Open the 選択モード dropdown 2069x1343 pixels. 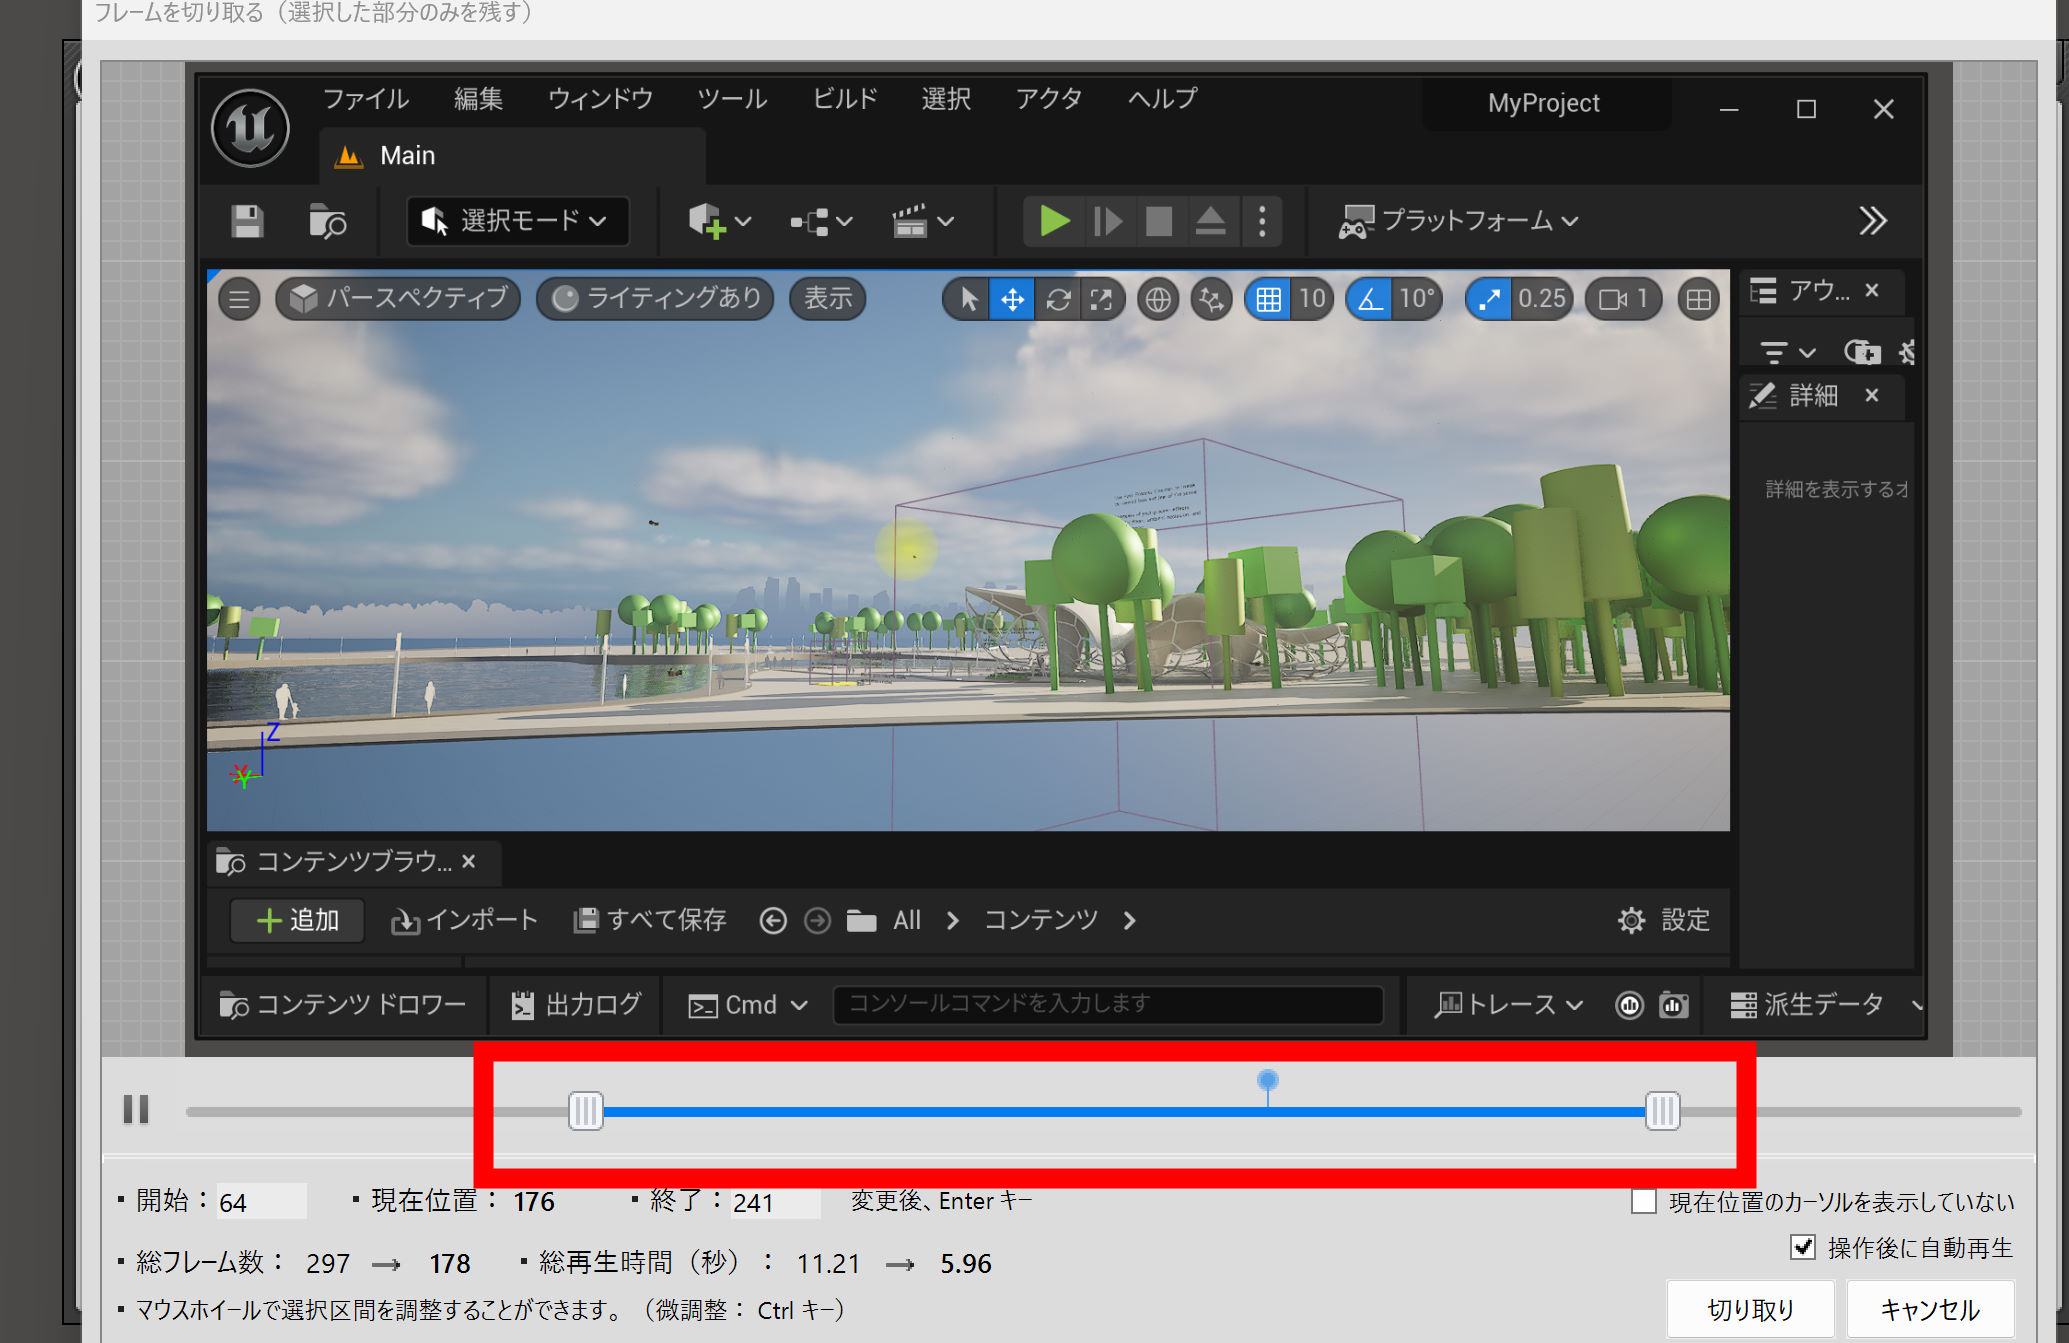517,221
